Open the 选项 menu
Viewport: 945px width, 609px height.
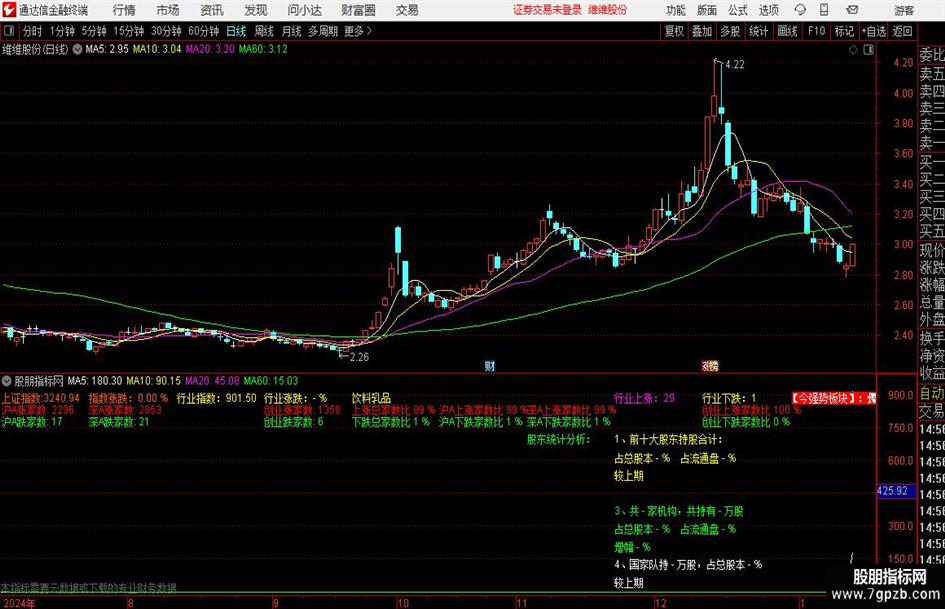(768, 10)
